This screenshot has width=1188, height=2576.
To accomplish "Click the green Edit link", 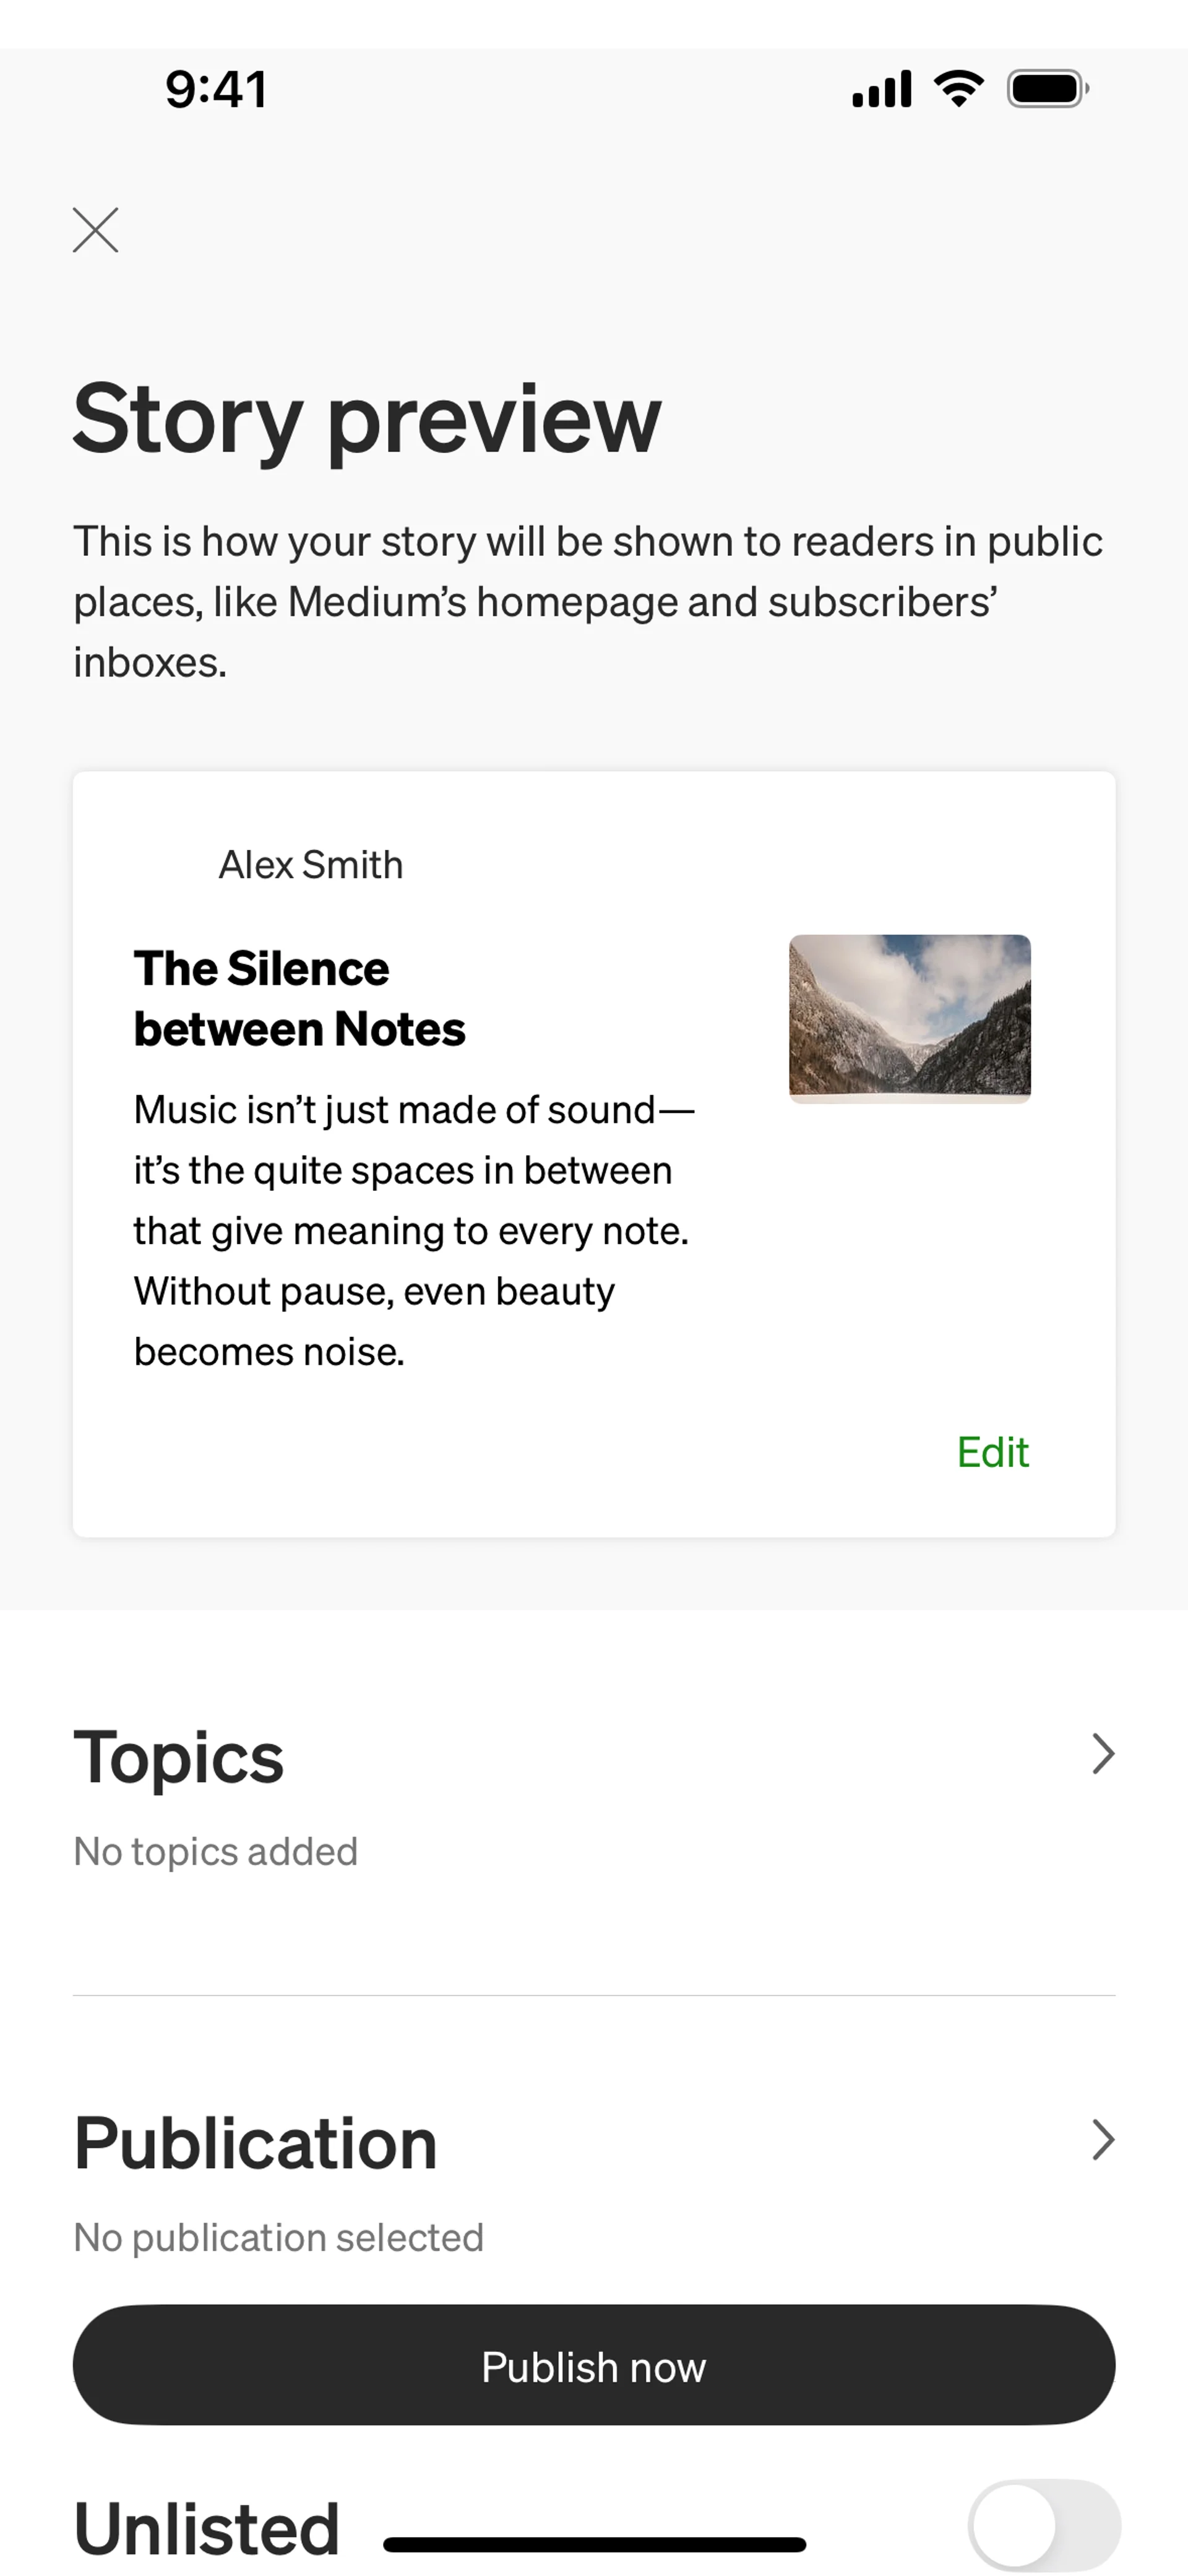I will click(x=992, y=1452).
